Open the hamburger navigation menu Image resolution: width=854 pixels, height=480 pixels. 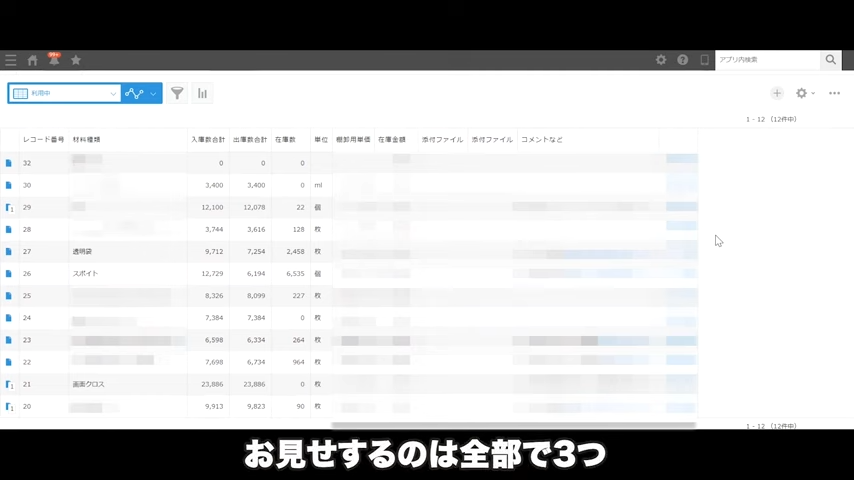pos(11,60)
